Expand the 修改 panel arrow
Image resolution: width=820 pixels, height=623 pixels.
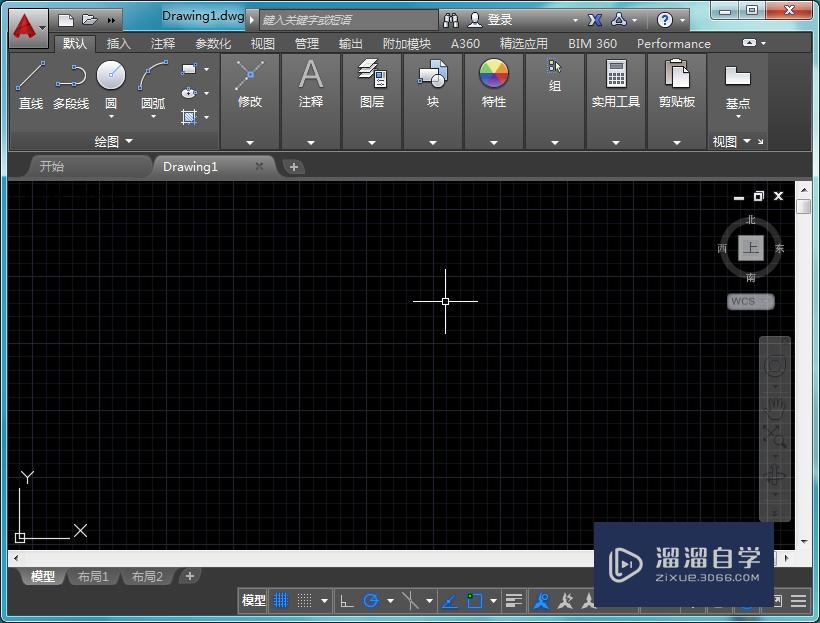[x=249, y=141]
